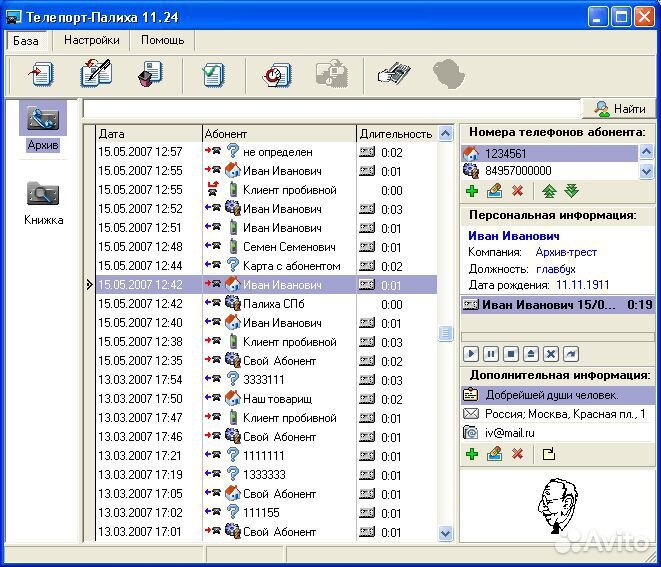Pause the call recording playback
This screenshot has width=661, height=567.
[490, 354]
